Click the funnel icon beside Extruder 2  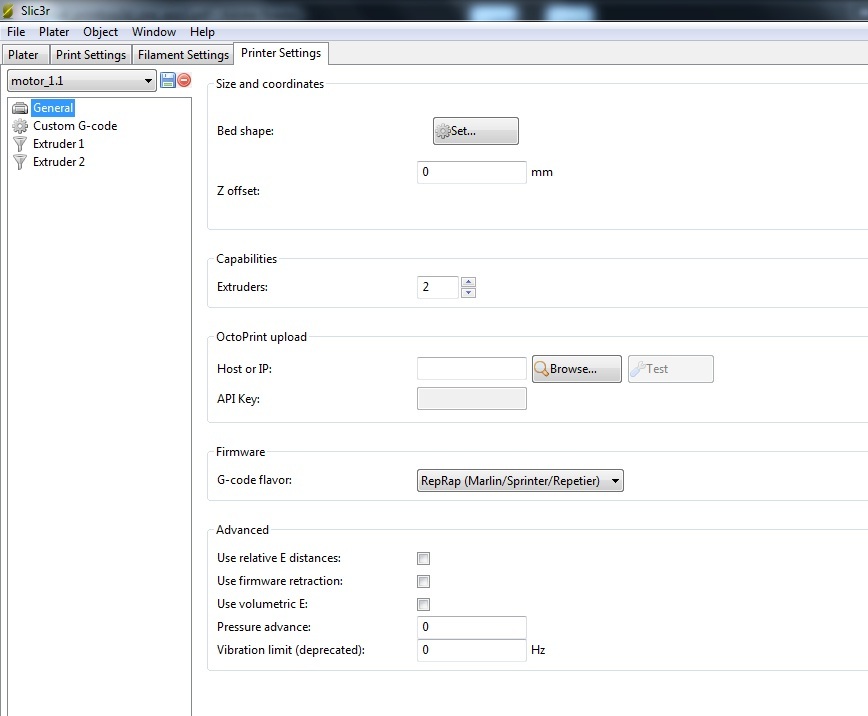pyautogui.click(x=20, y=162)
